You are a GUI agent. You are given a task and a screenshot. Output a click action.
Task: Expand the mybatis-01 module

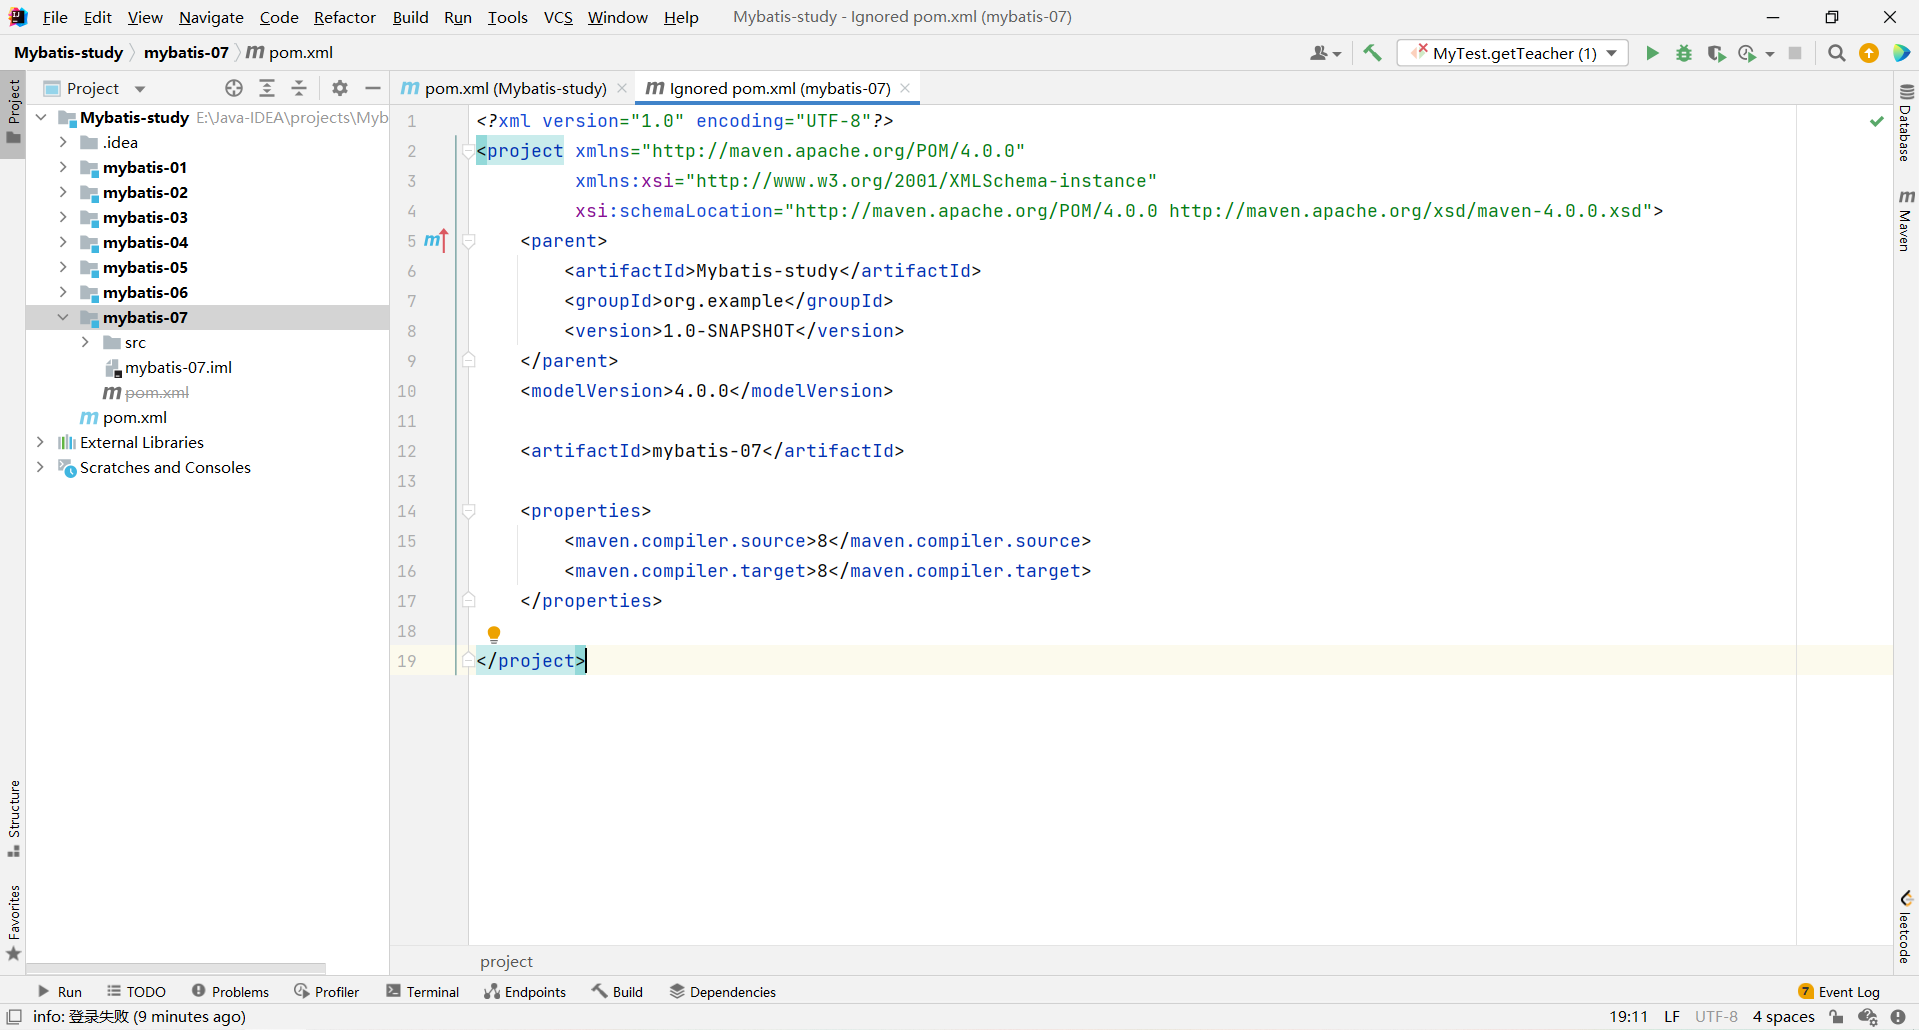tap(63, 167)
